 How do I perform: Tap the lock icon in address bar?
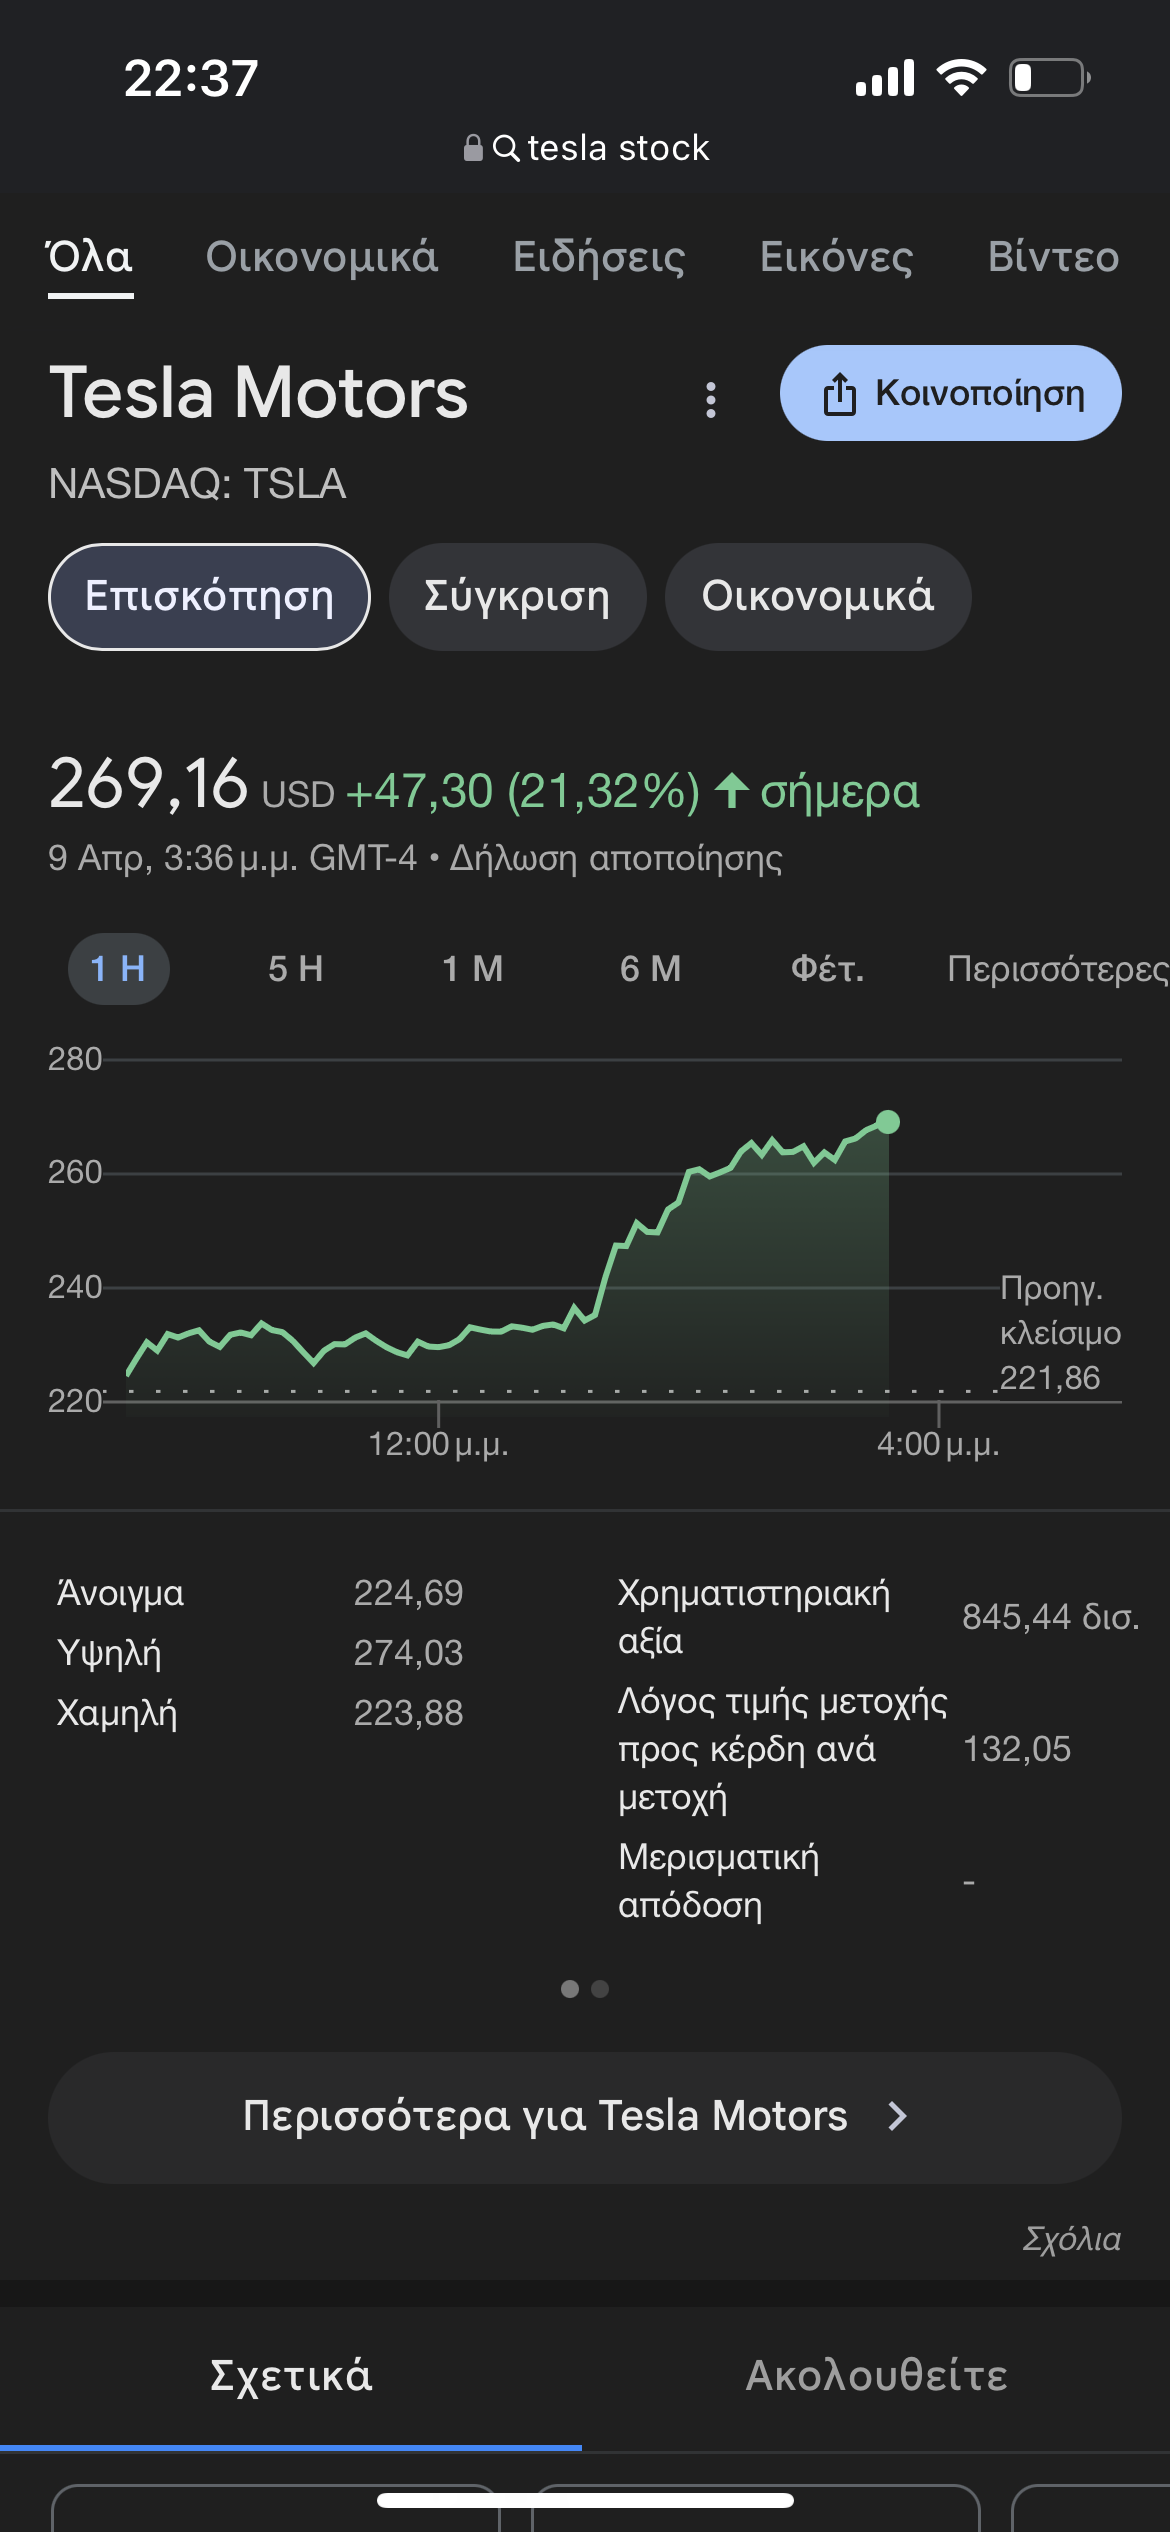click(x=473, y=148)
